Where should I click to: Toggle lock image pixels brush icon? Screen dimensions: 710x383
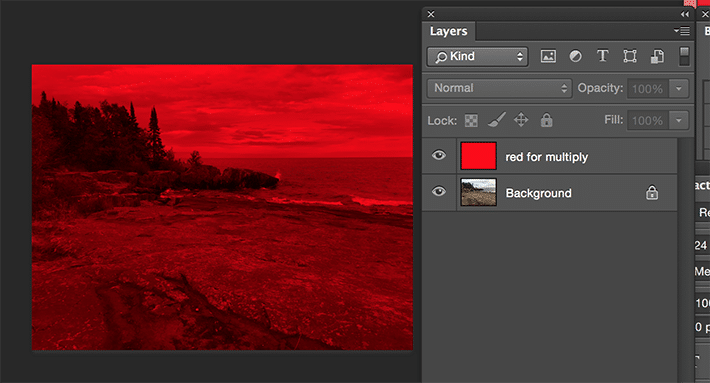pyautogui.click(x=496, y=120)
